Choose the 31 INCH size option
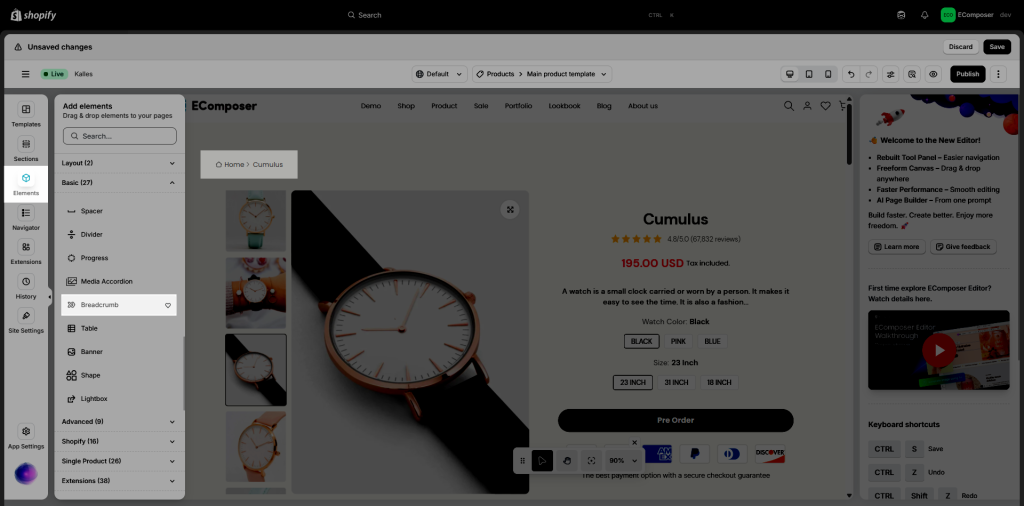The image size is (1024, 506). (675, 382)
